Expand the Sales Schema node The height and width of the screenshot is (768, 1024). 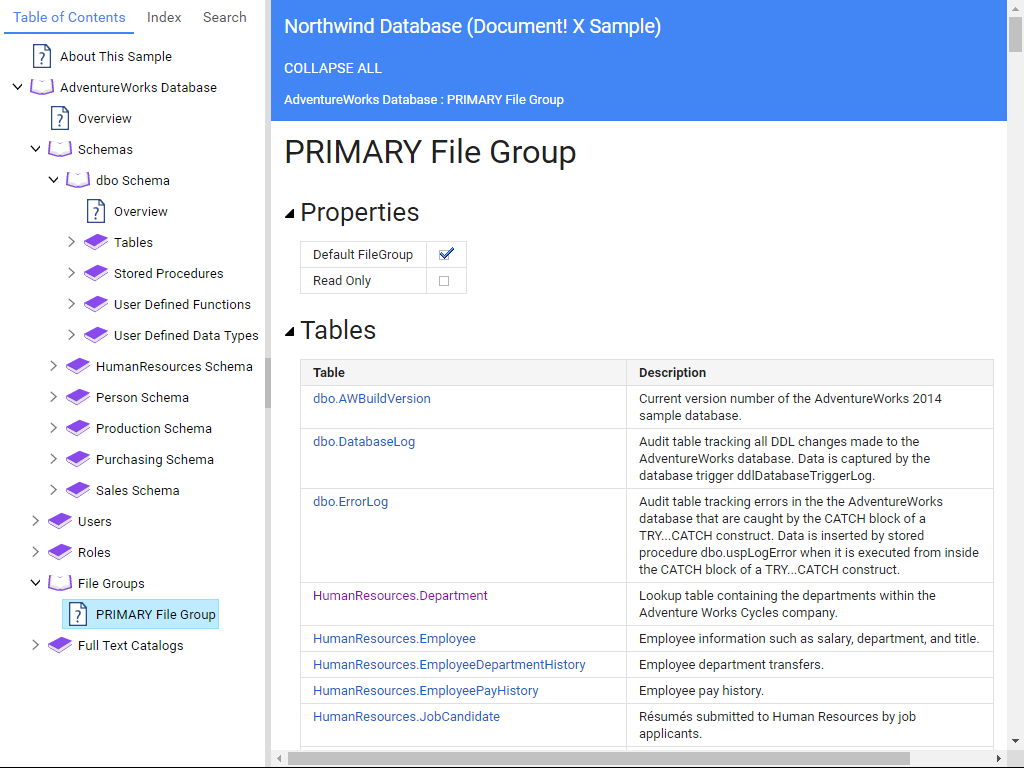[x=54, y=490]
